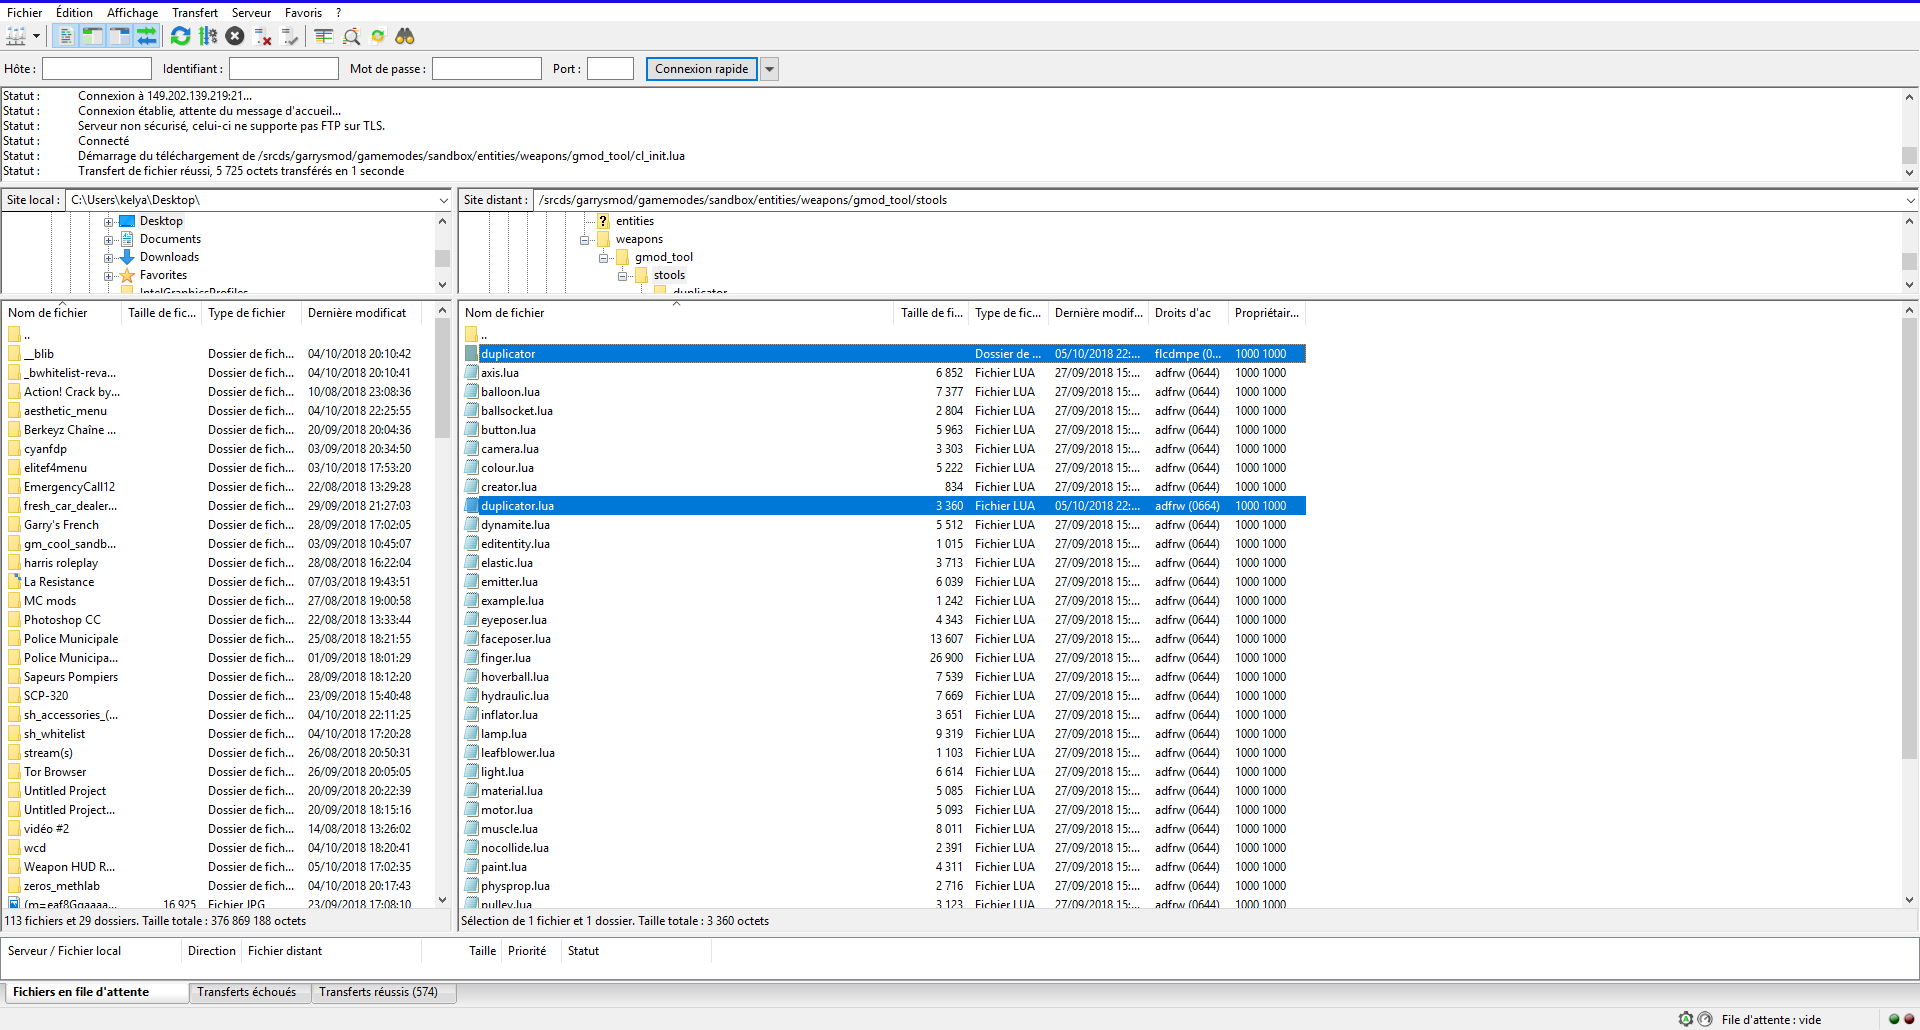Click the axis.lua file icon

[x=471, y=373]
